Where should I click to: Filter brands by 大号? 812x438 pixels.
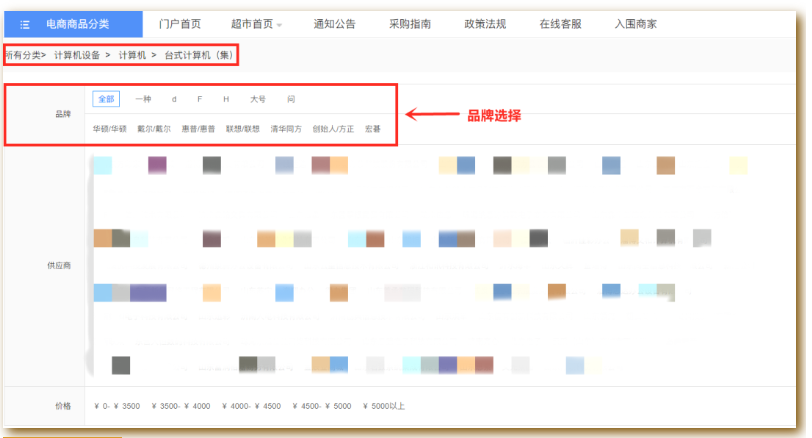[258, 99]
